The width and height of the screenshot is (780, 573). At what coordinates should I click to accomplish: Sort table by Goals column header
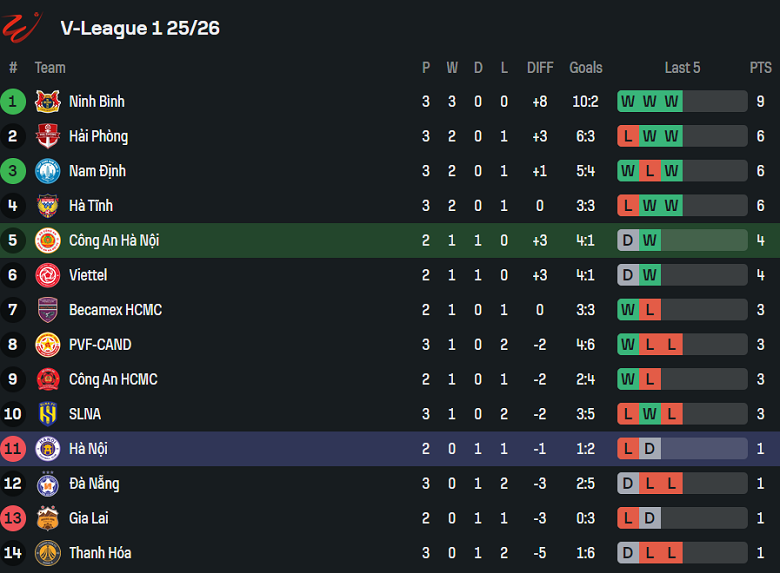pos(585,68)
